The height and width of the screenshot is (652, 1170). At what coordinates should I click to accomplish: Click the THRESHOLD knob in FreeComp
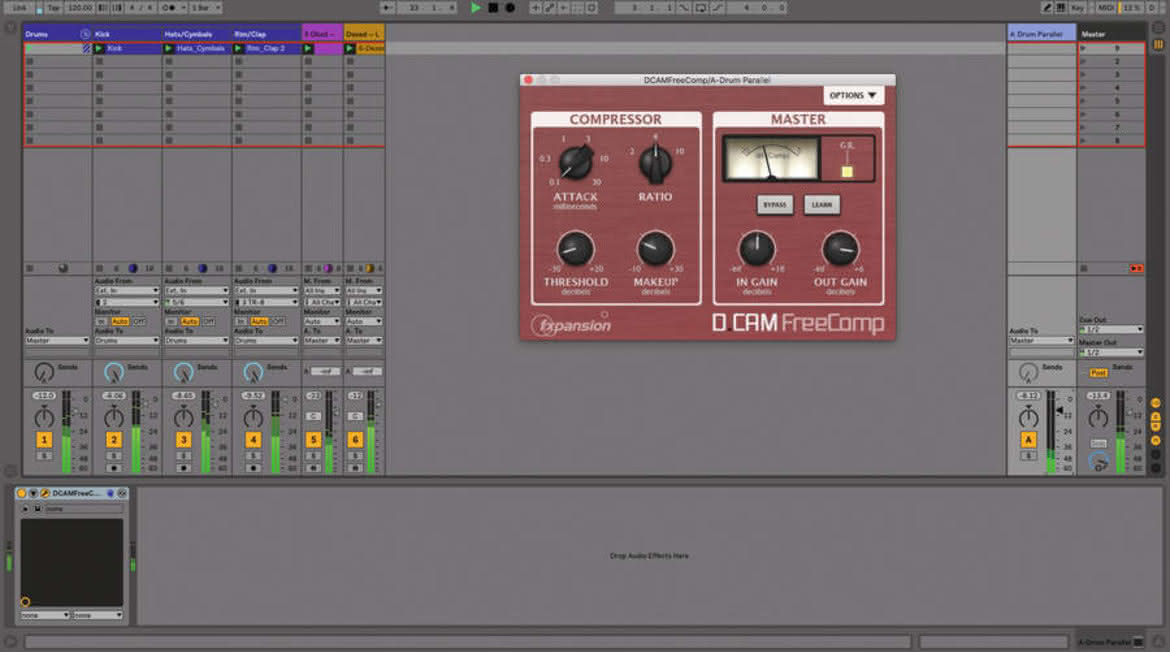(x=575, y=249)
